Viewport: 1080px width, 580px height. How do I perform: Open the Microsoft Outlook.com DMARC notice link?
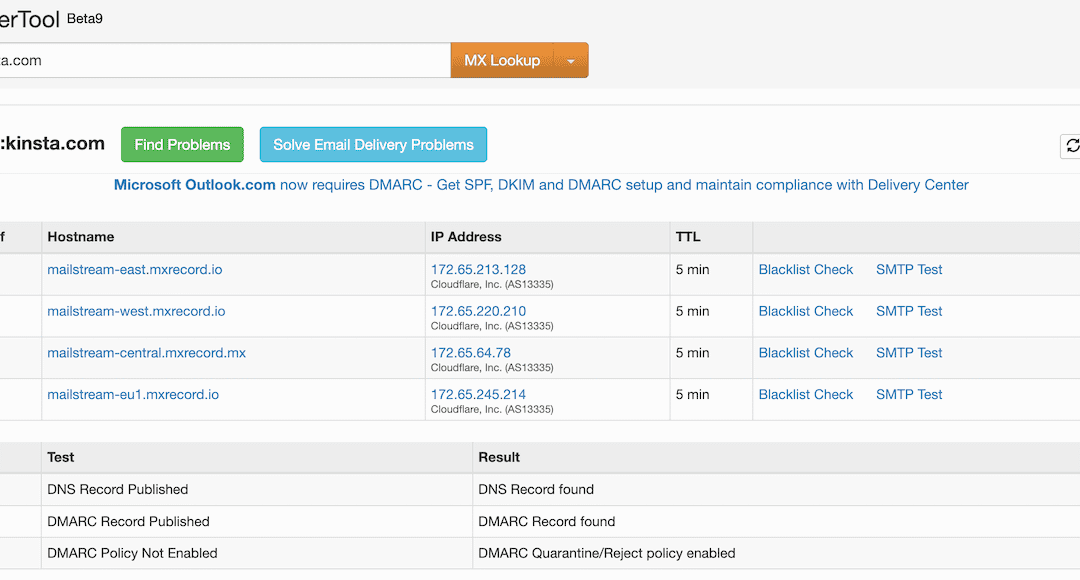point(541,185)
